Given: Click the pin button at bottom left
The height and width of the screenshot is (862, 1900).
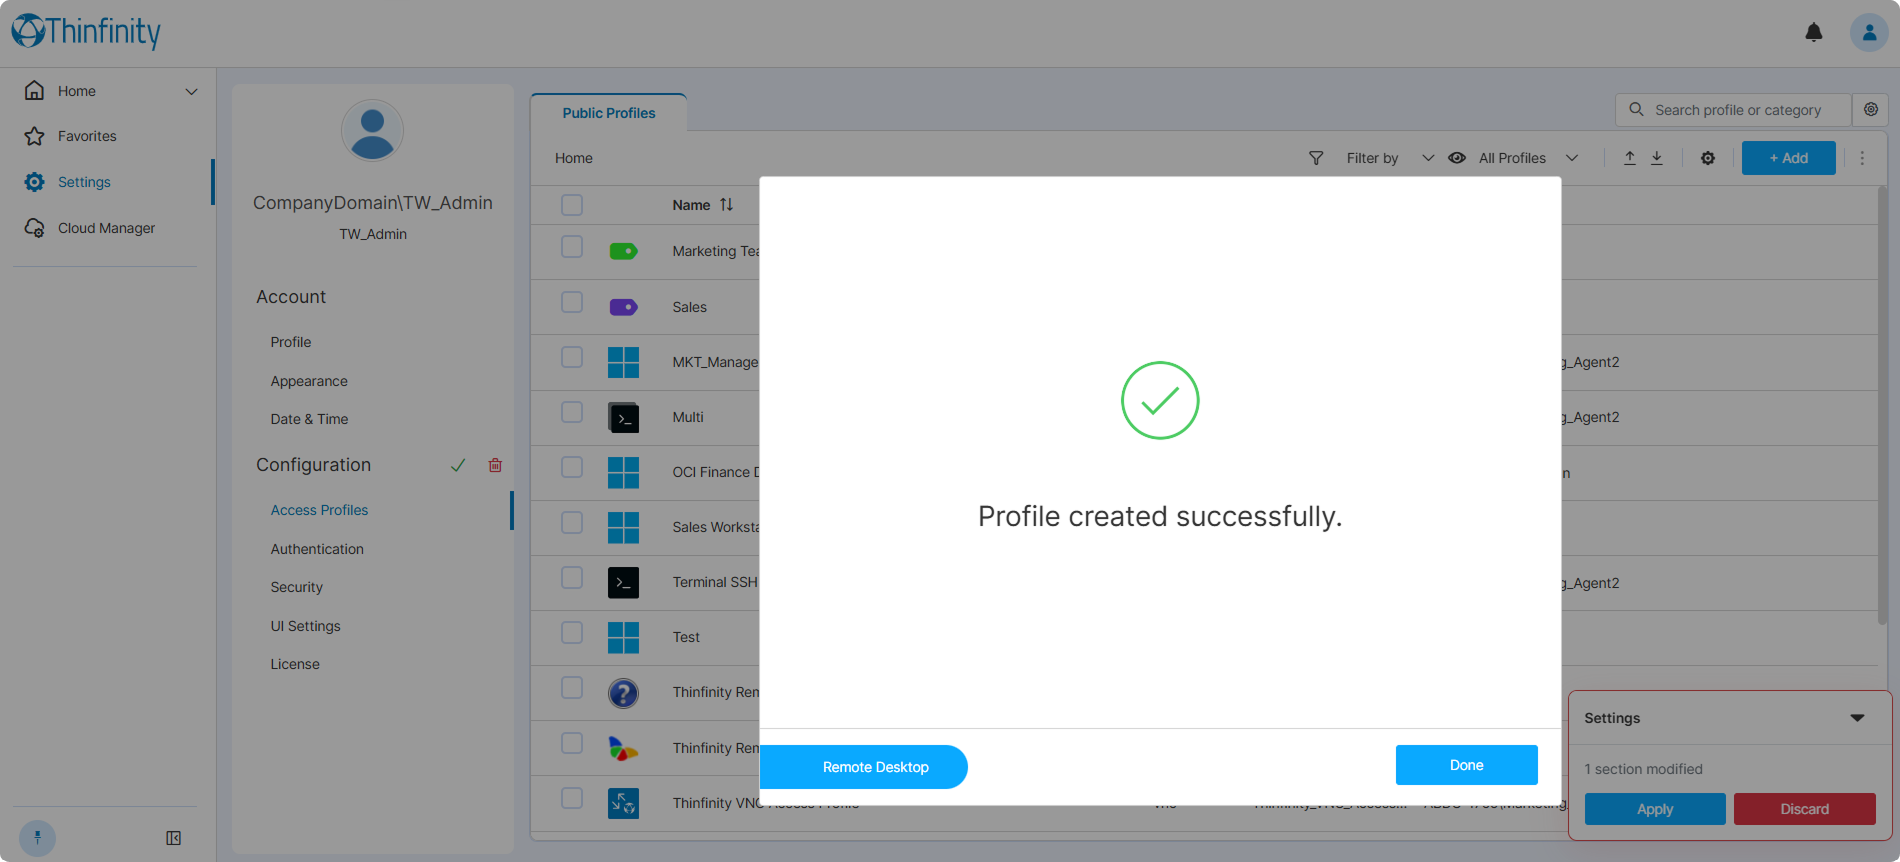Looking at the screenshot, I should click(x=37, y=838).
